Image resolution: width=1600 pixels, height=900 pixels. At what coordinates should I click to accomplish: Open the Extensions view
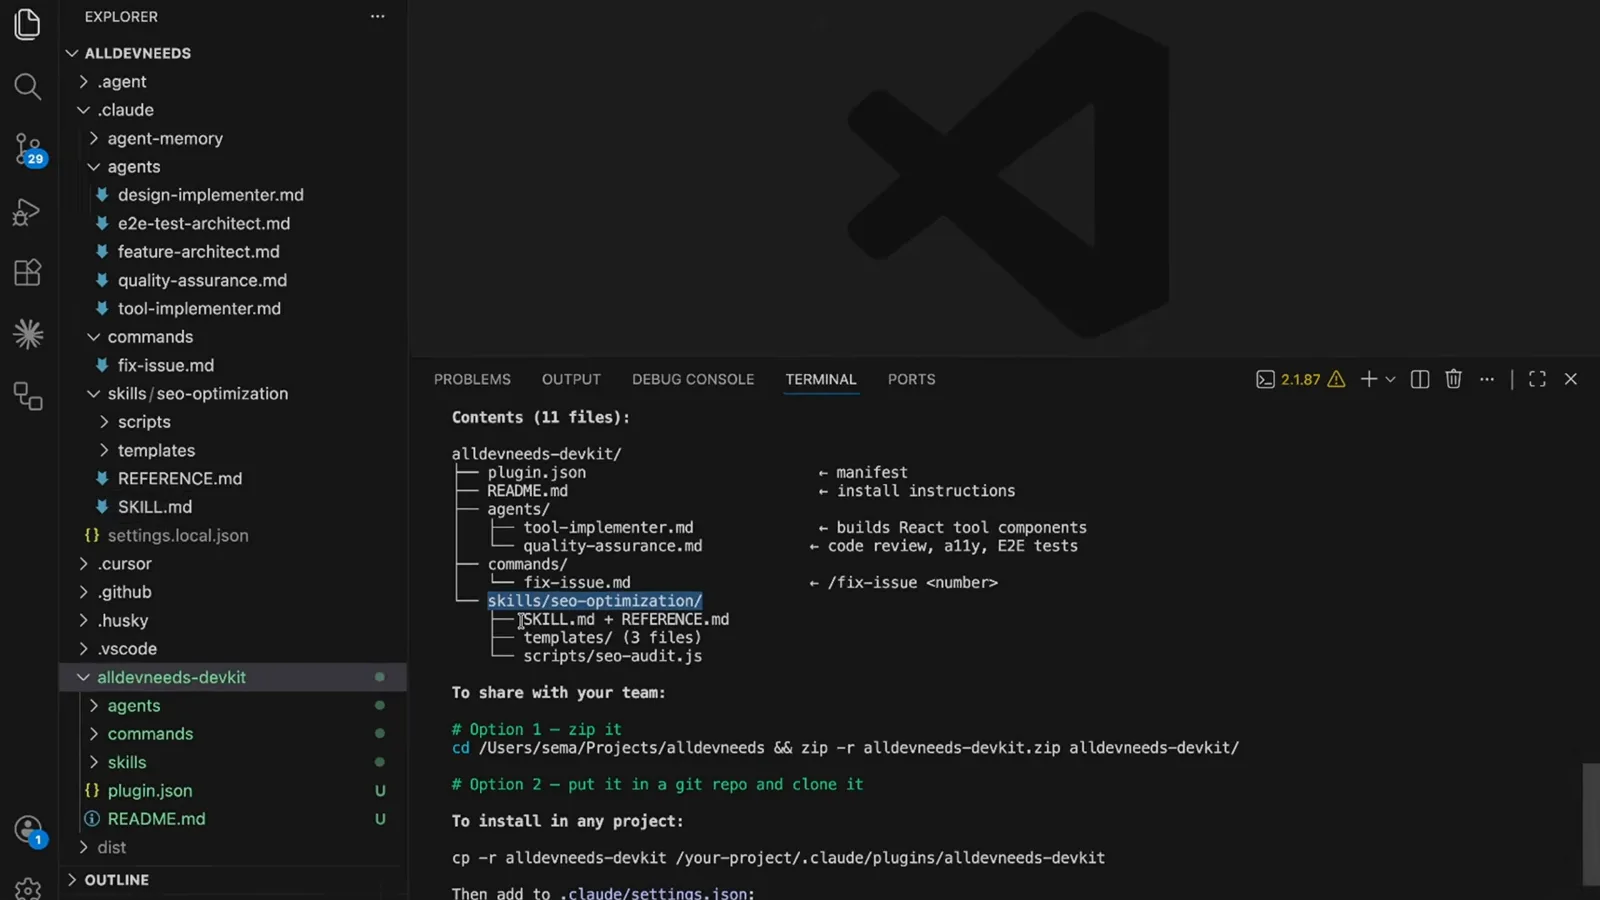point(28,272)
